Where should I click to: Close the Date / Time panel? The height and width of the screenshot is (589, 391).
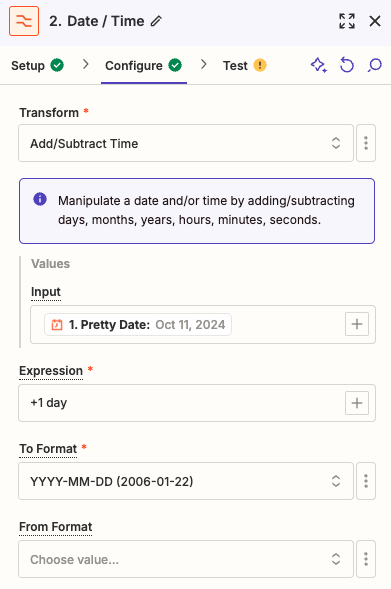375,21
